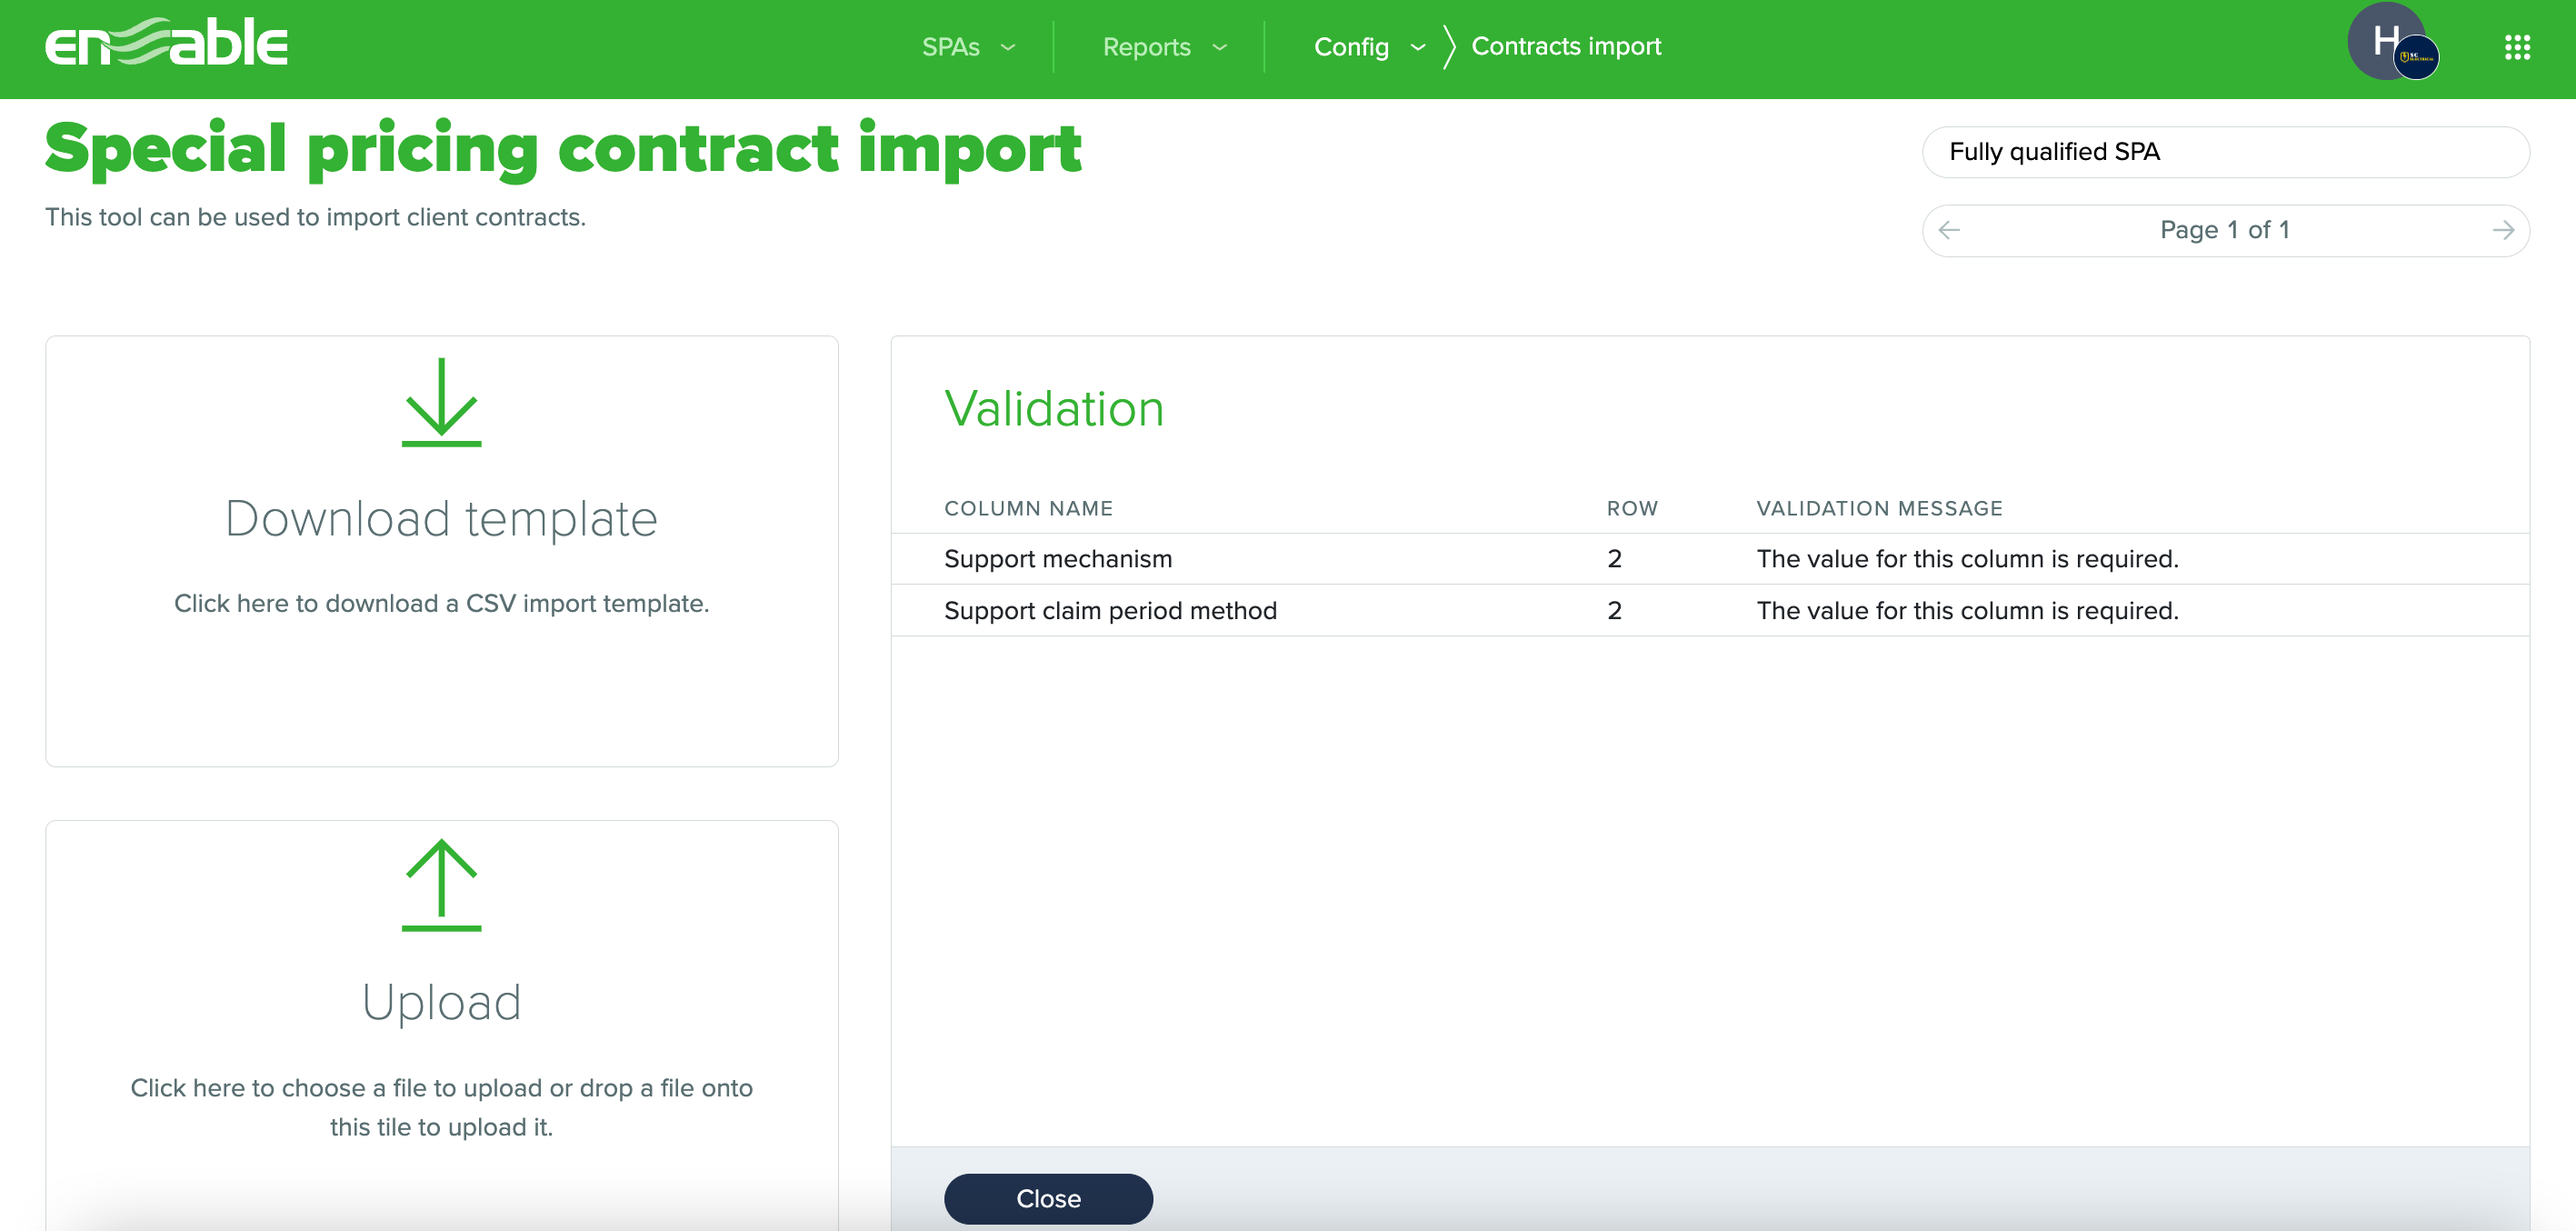Click the Download template title
Viewport: 2576px width, 1231px height.
point(441,519)
